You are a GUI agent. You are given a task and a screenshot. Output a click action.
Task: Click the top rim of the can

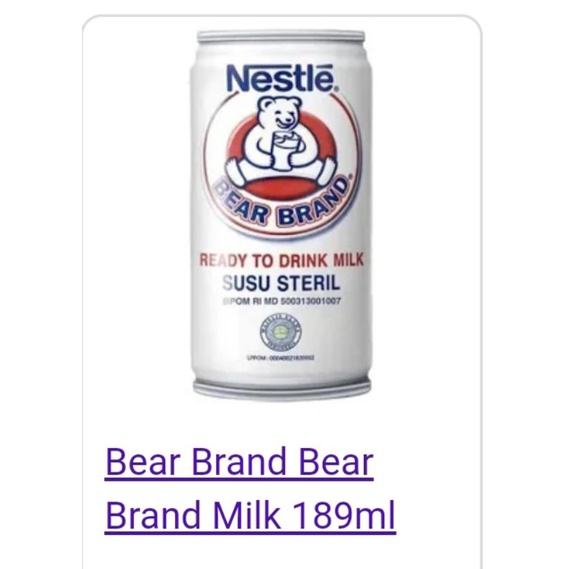click(x=281, y=37)
